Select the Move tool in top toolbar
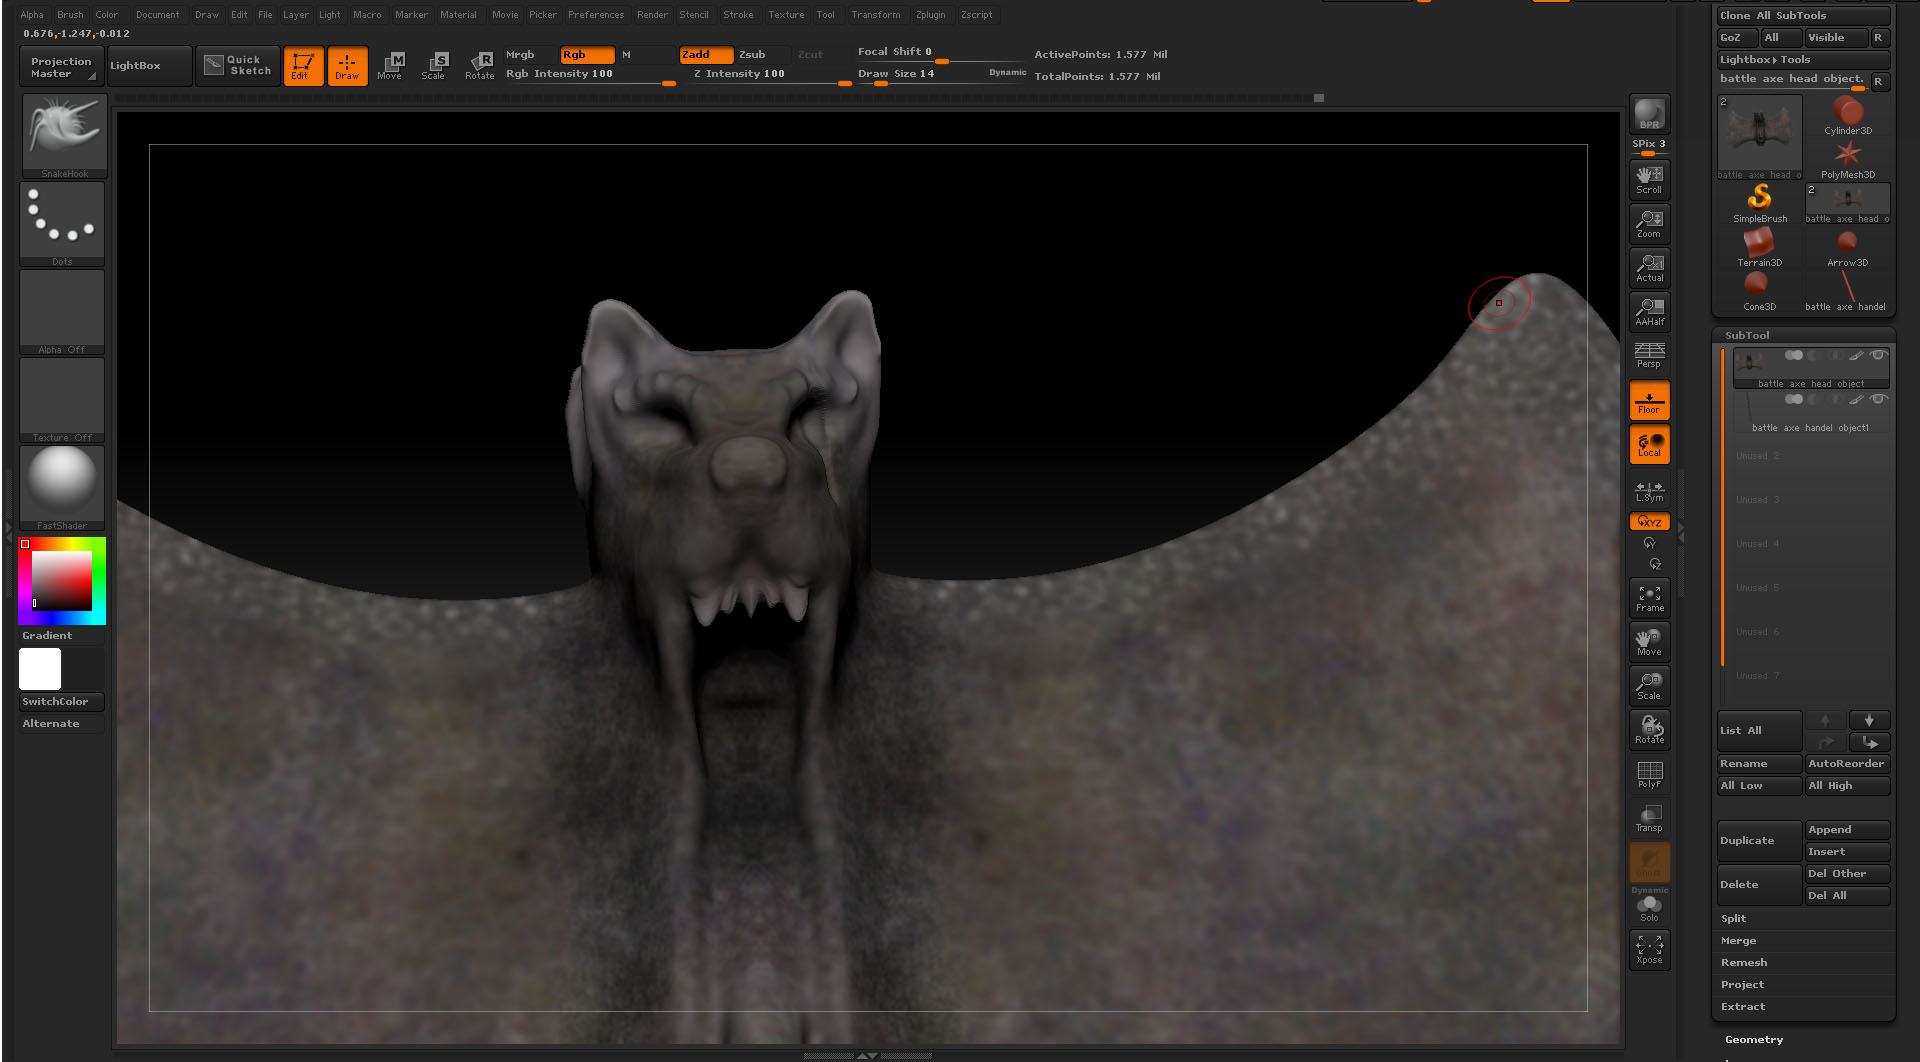The height and width of the screenshot is (1062, 1920). 390,66
